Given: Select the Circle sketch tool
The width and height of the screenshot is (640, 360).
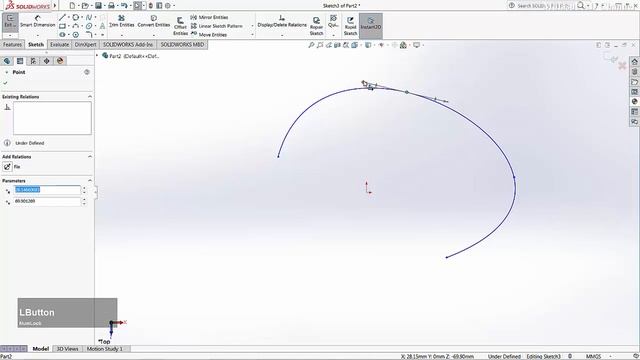Looking at the screenshot, I should (76, 18).
